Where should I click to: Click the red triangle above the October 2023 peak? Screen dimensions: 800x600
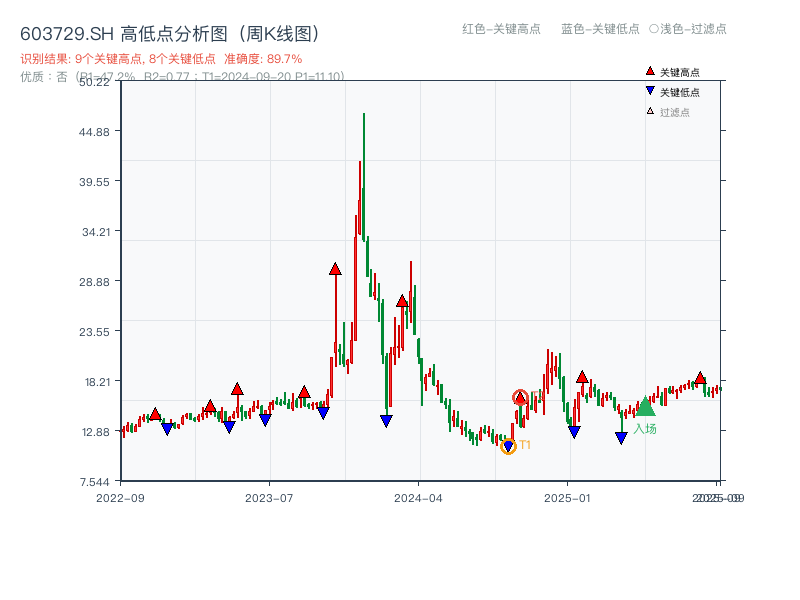click(x=334, y=268)
